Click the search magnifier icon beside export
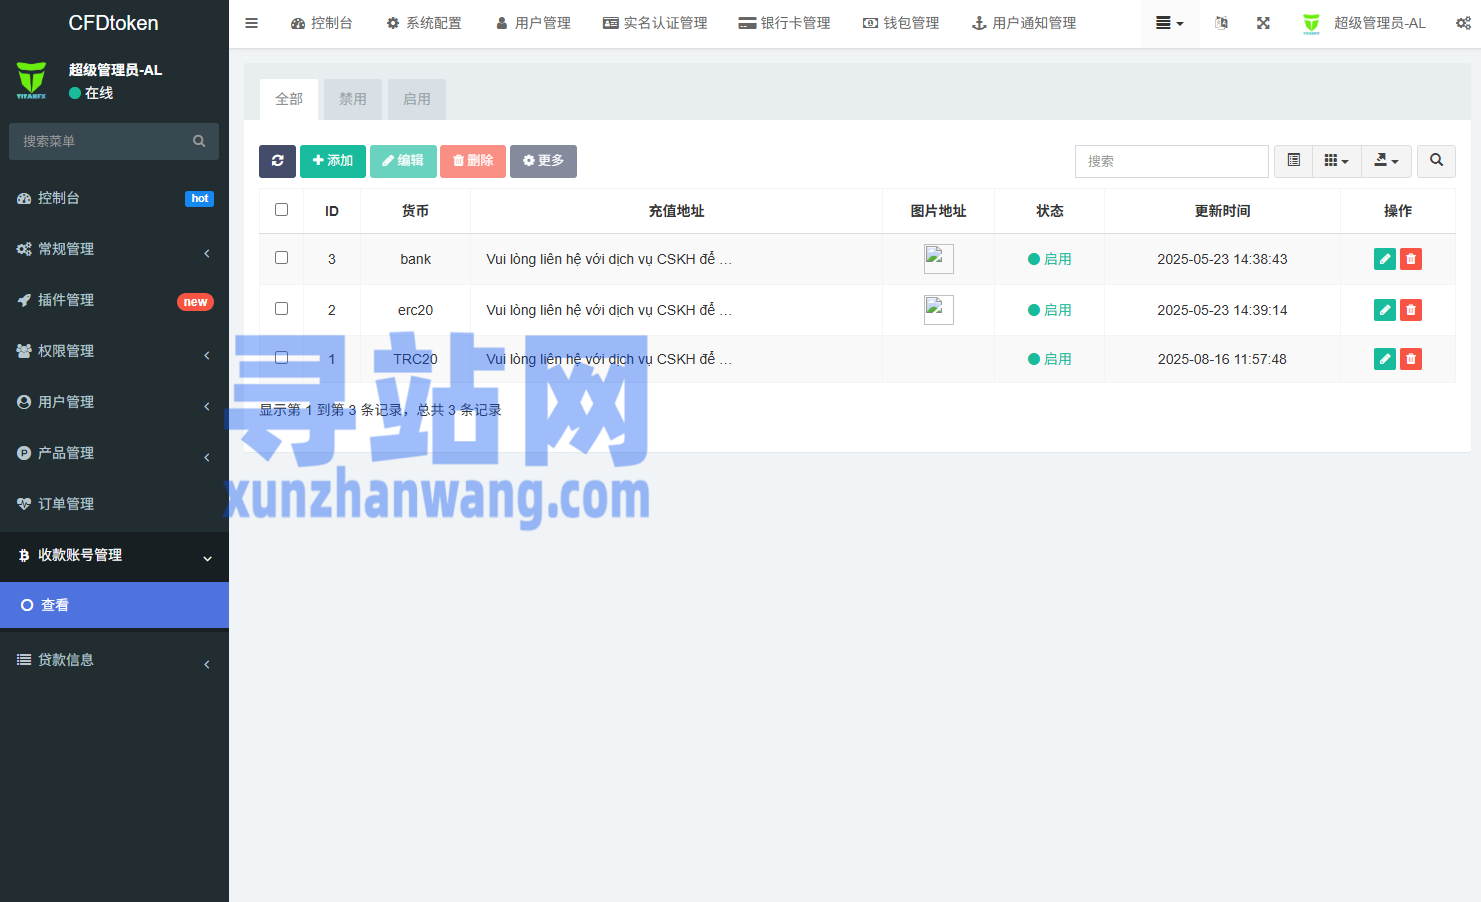The image size is (1481, 902). (x=1436, y=161)
